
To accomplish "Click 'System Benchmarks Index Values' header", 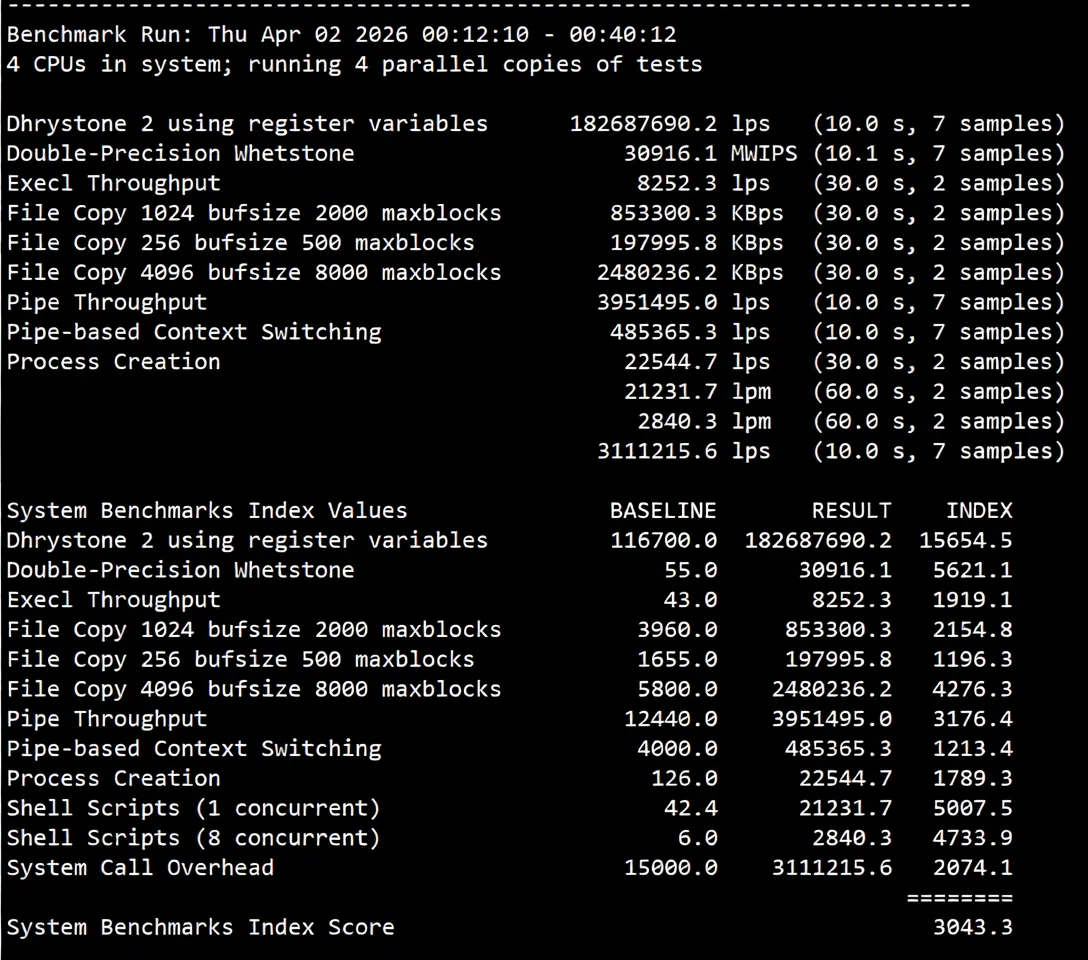I will click(x=206, y=510).
